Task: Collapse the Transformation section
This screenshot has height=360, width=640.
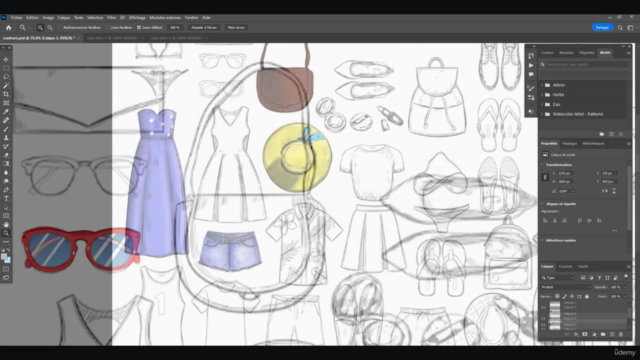Action: point(542,164)
